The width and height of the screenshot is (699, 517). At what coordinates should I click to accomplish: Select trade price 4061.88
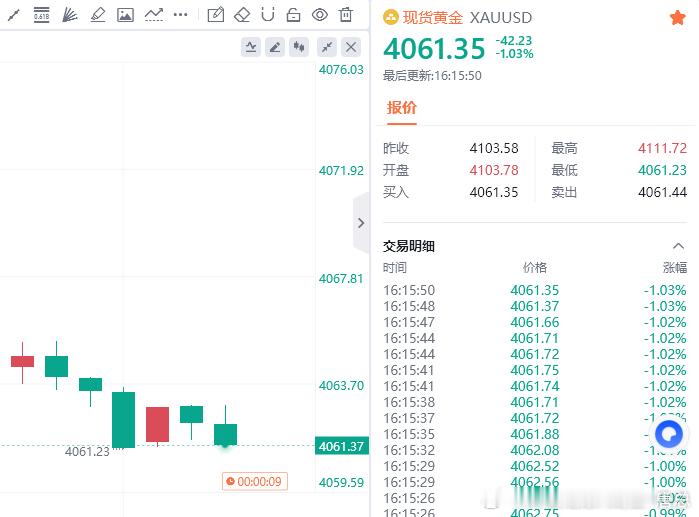coord(535,434)
